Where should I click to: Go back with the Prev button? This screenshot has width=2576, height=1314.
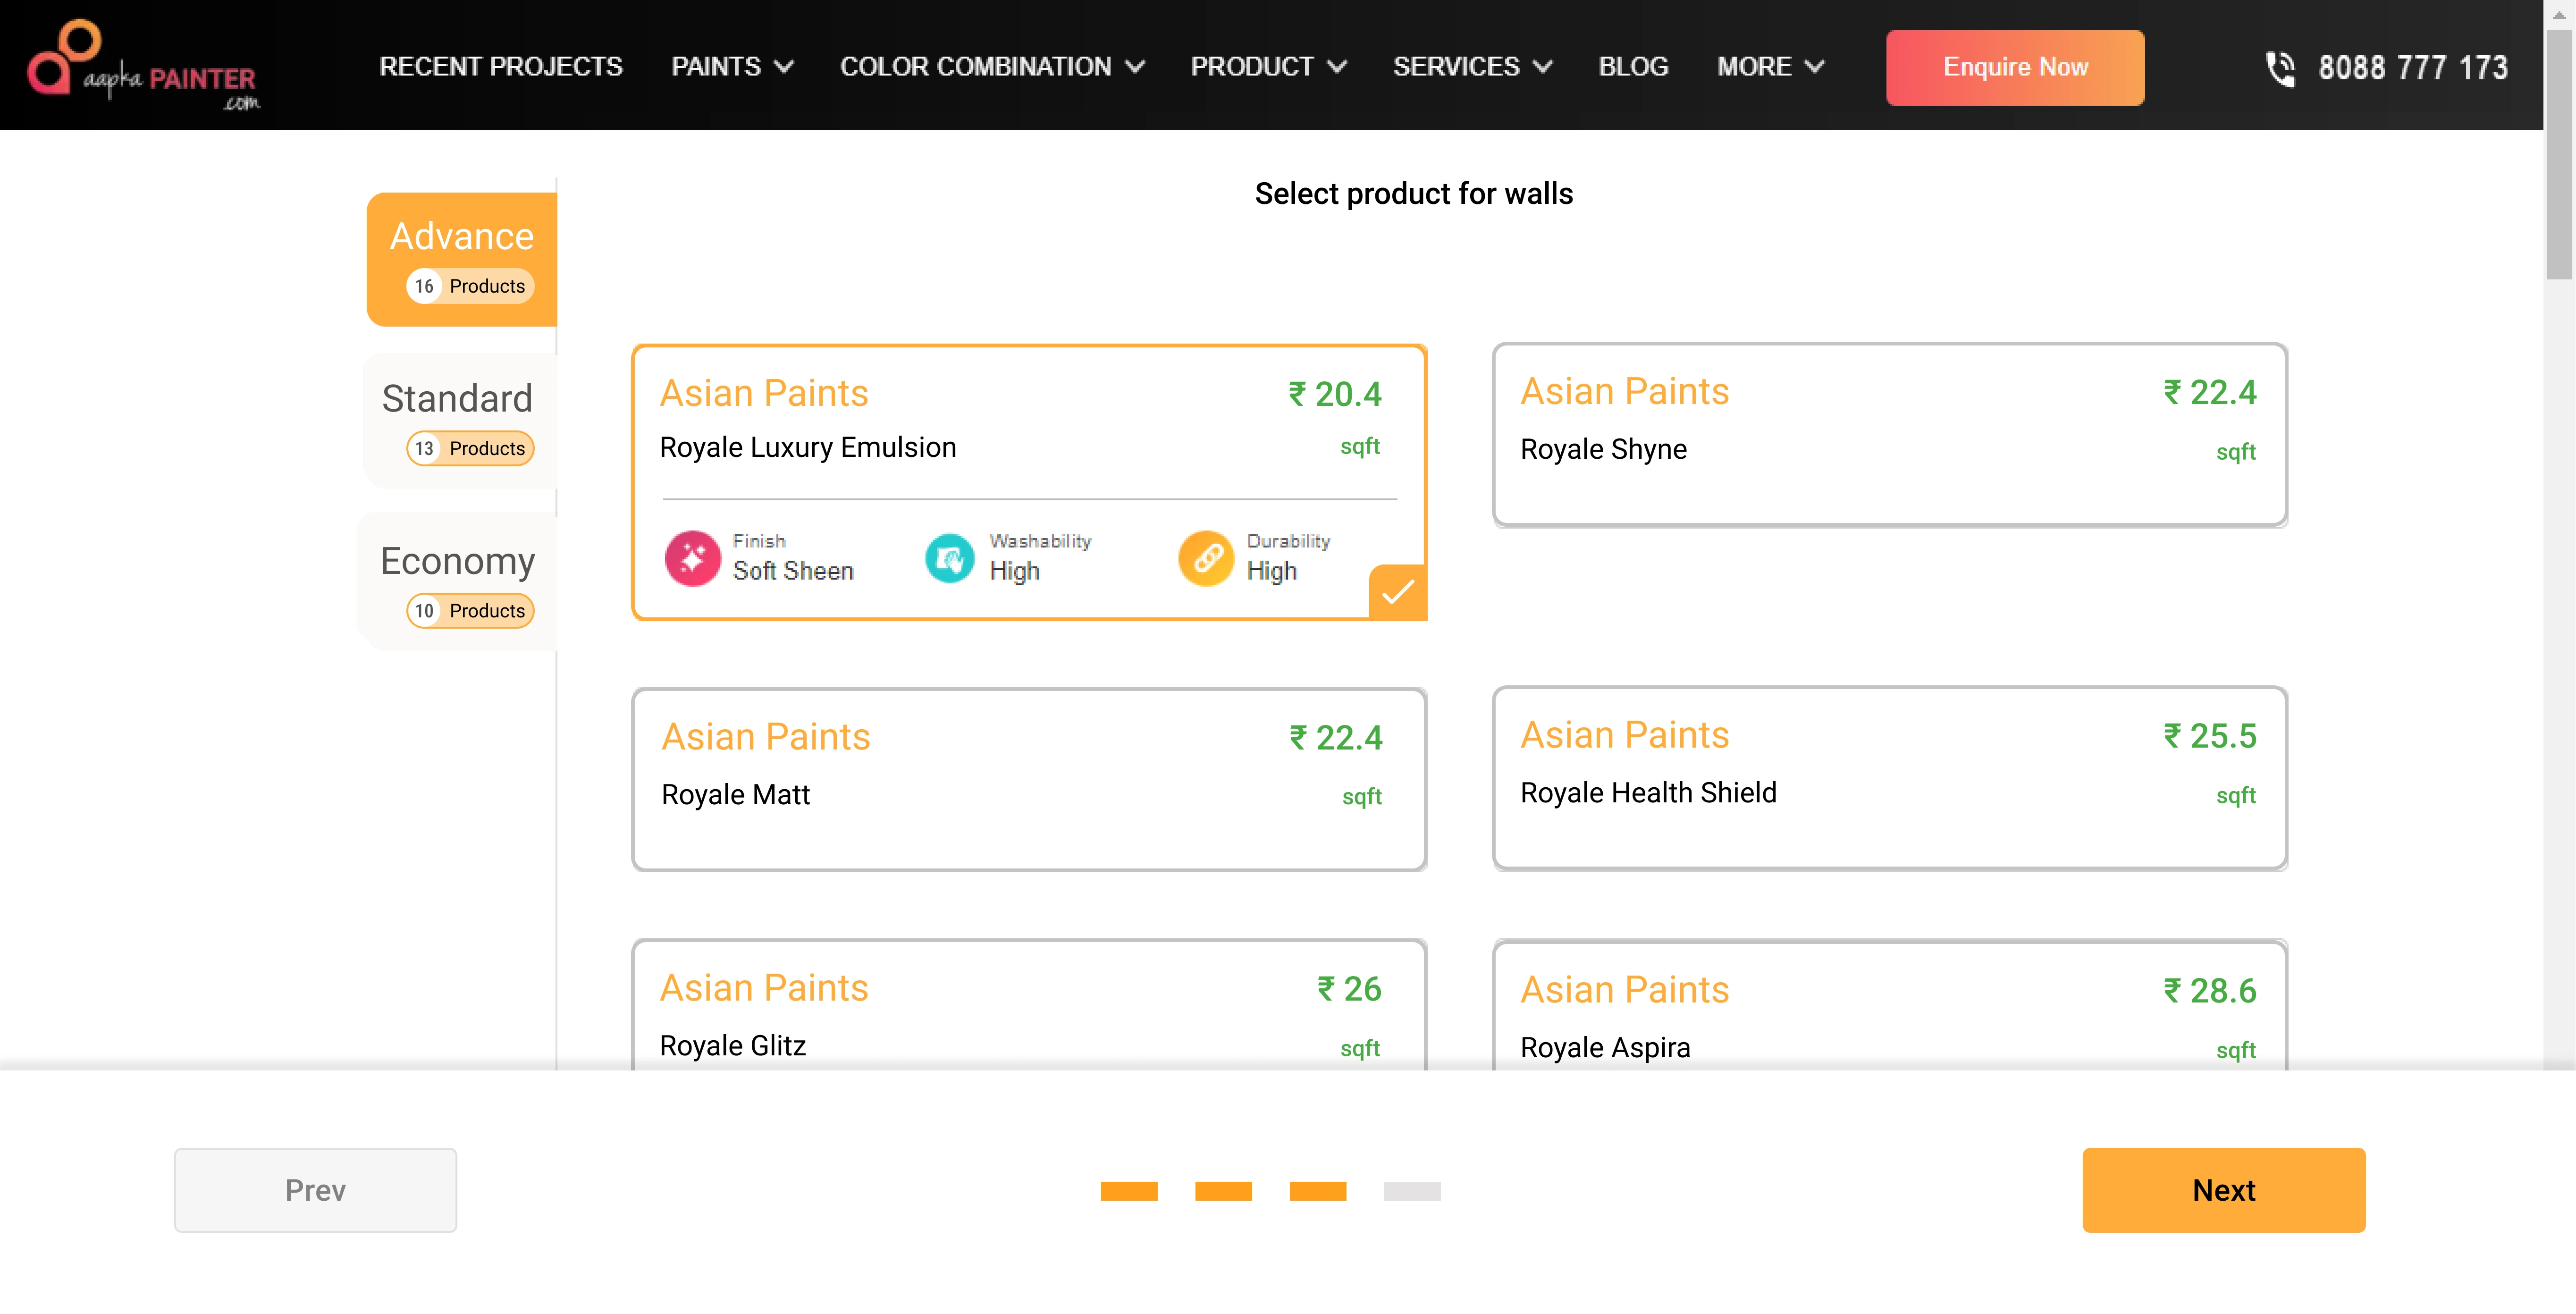click(x=315, y=1190)
